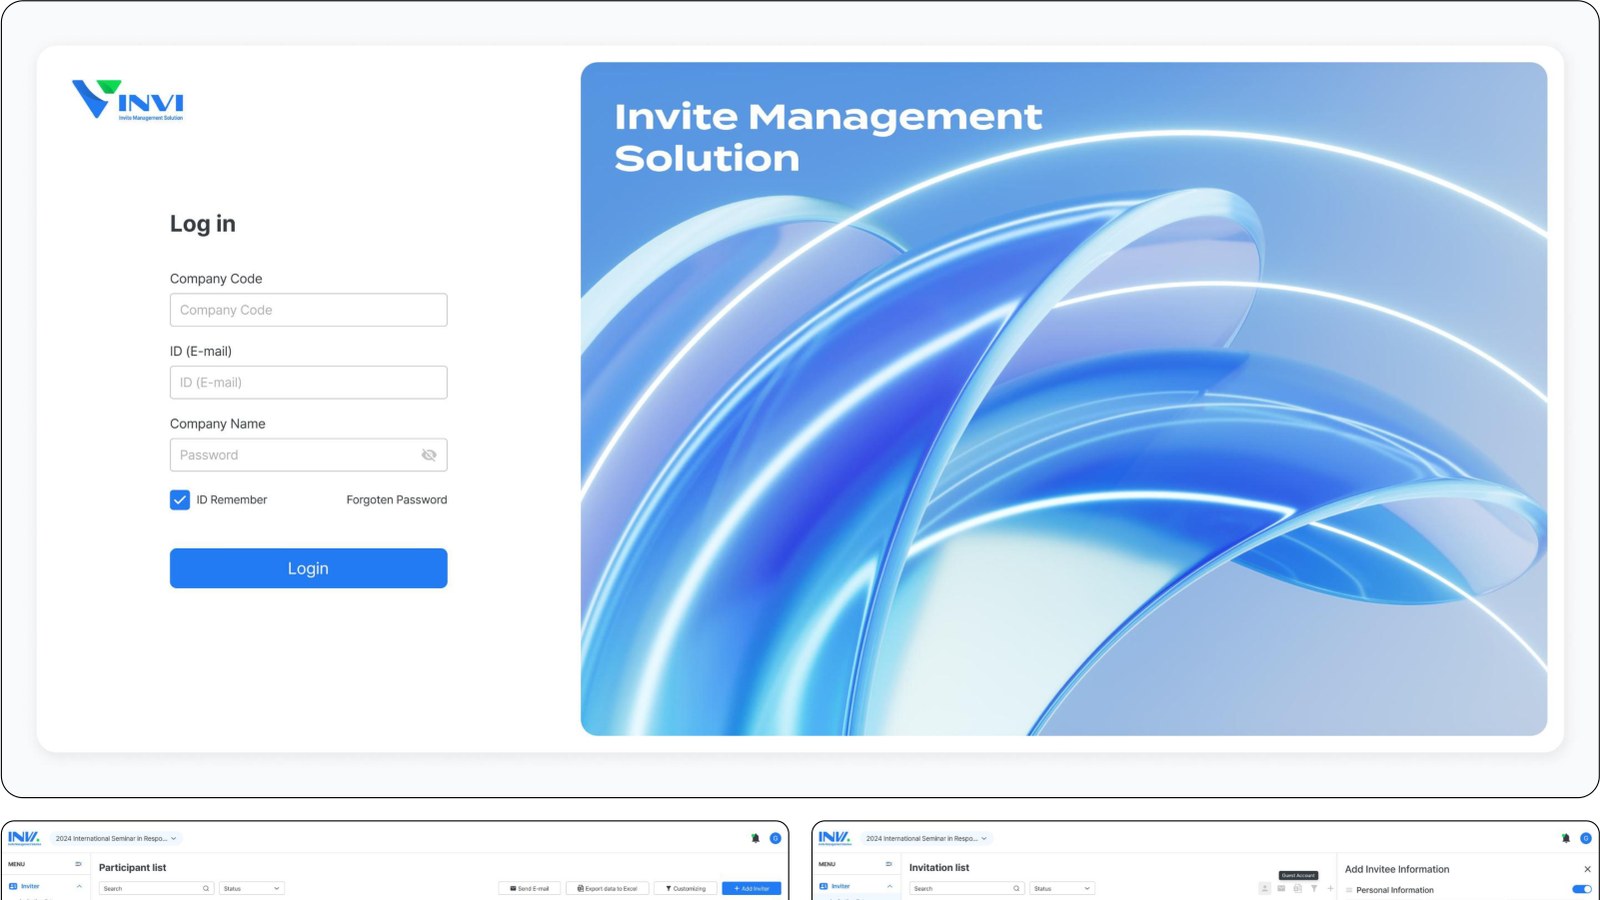Click search magnifier icon in Participant list window

coord(206,888)
